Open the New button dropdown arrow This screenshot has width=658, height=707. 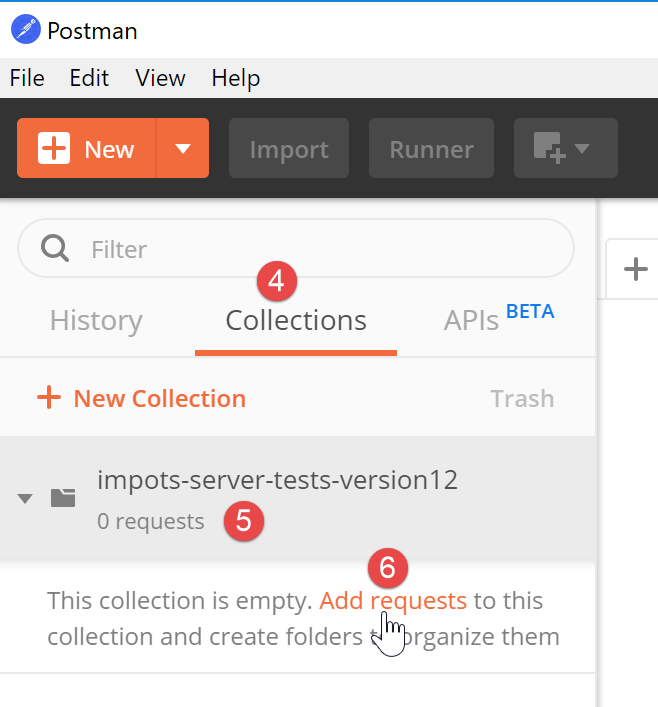pos(182,149)
